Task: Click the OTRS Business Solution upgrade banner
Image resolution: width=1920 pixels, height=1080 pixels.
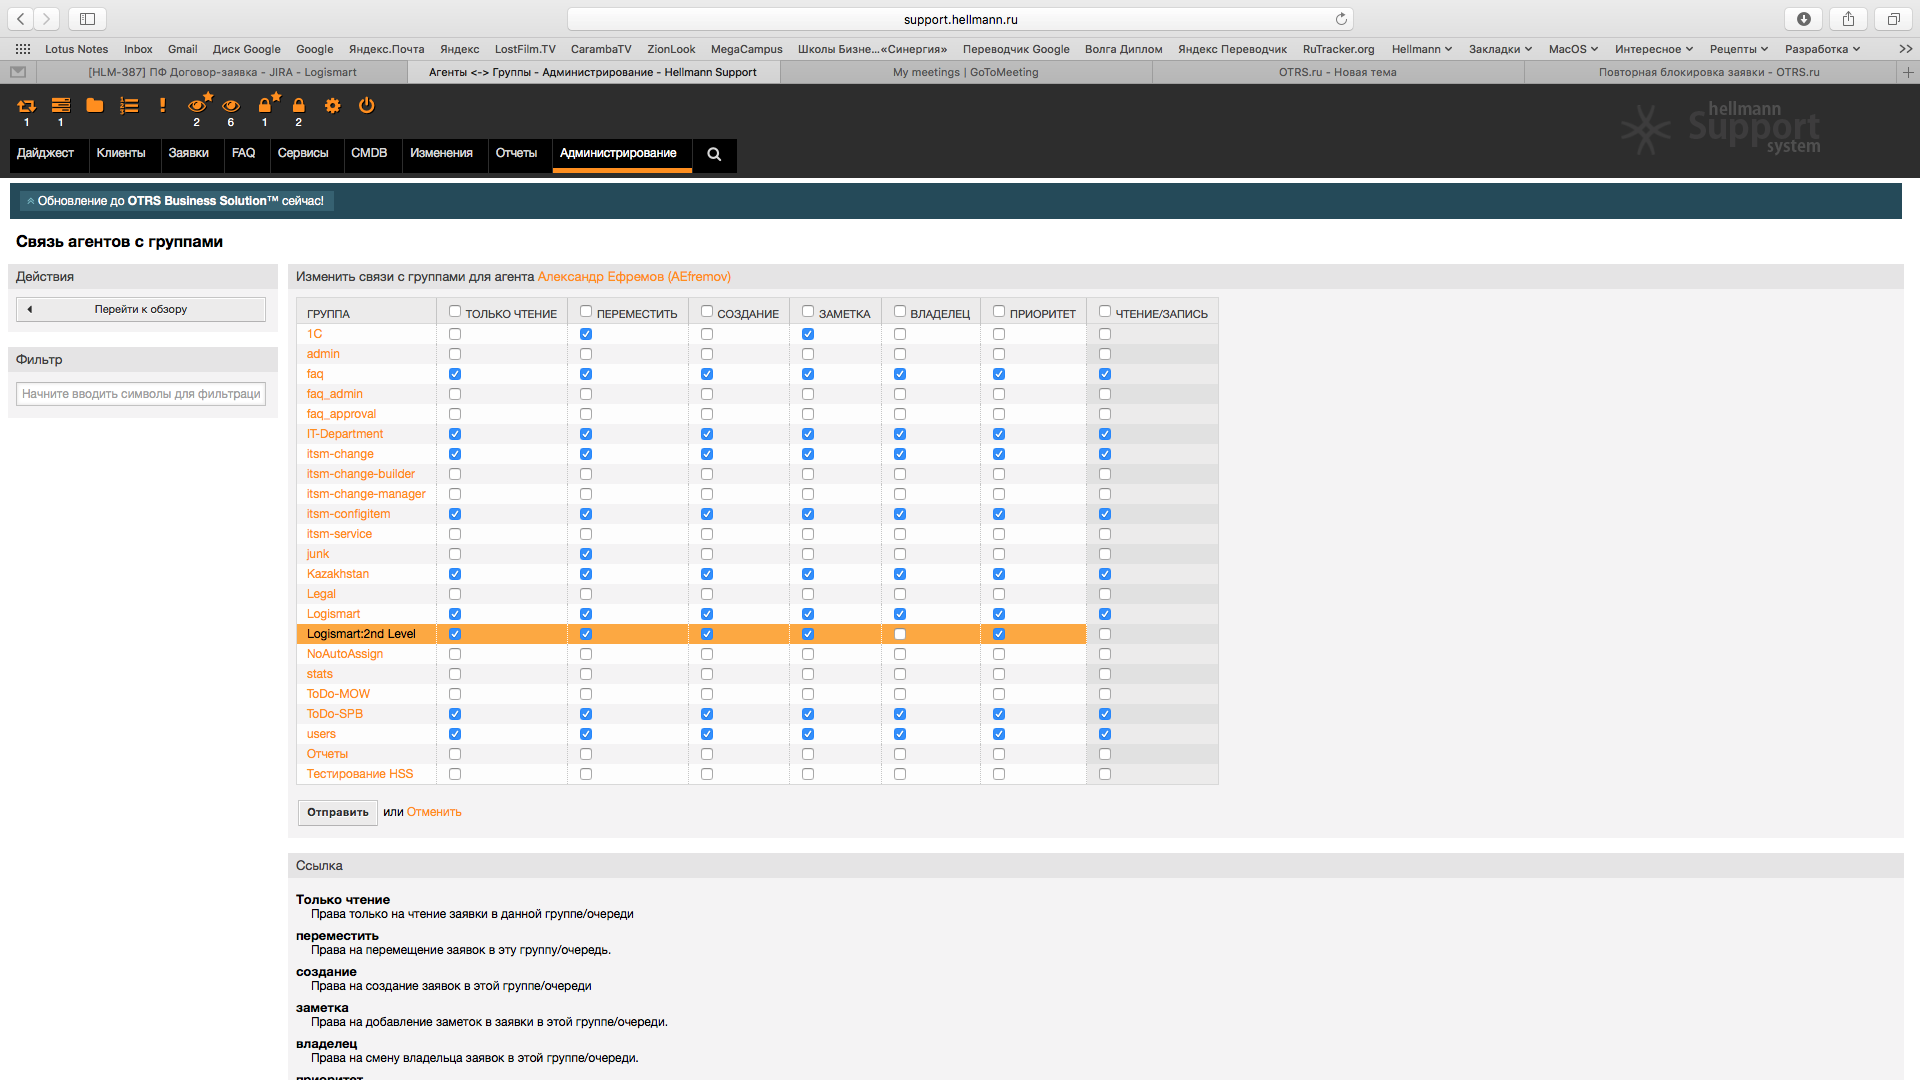Action: [176, 201]
